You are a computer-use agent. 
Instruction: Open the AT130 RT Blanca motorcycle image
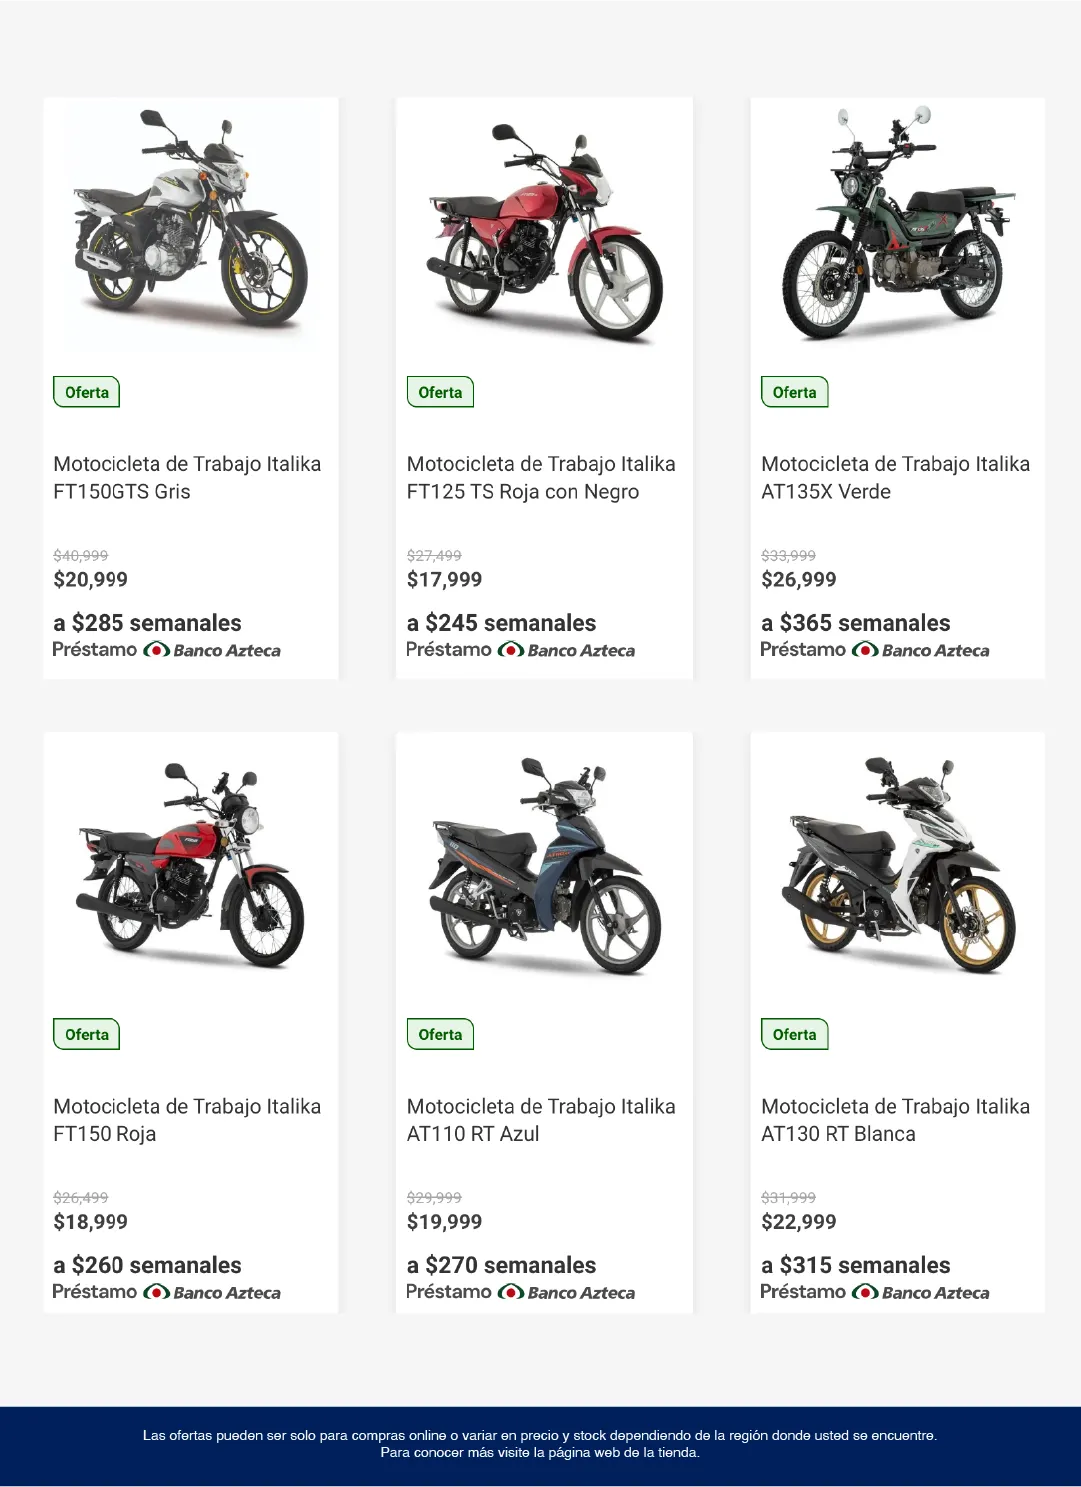pyautogui.click(x=898, y=865)
